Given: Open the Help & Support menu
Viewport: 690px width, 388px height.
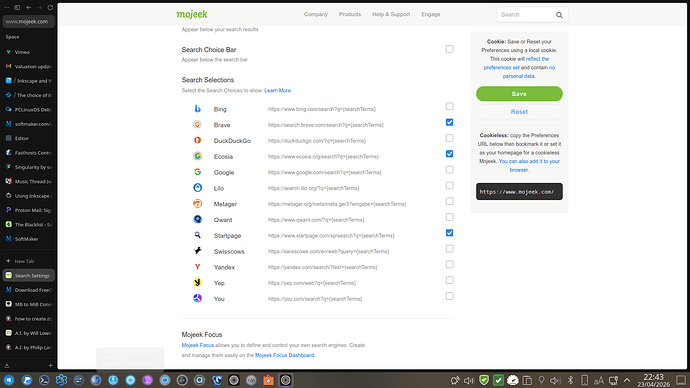Looking at the screenshot, I should 391,15.
